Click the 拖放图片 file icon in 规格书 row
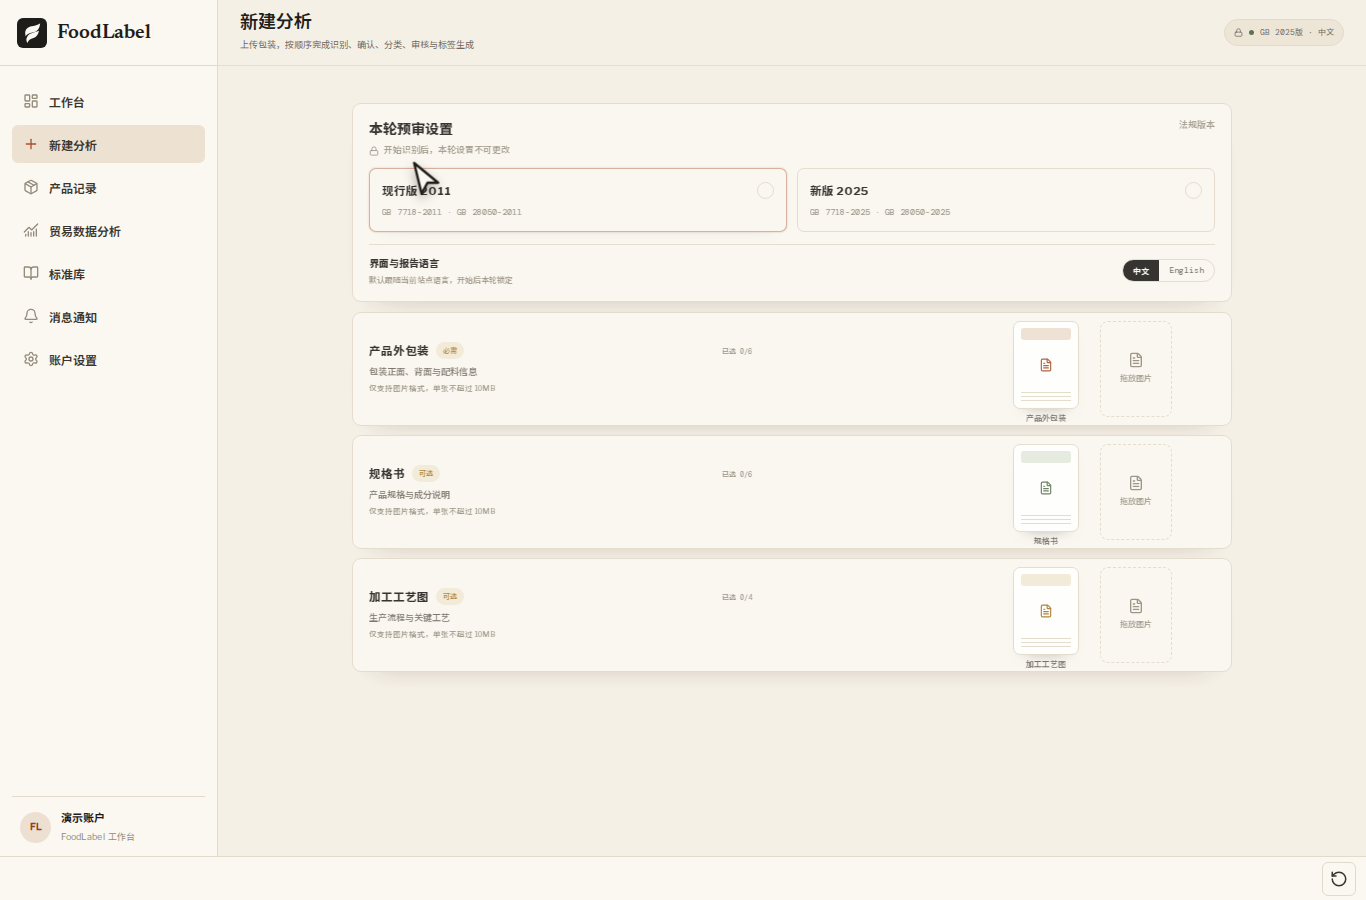 click(x=1136, y=483)
